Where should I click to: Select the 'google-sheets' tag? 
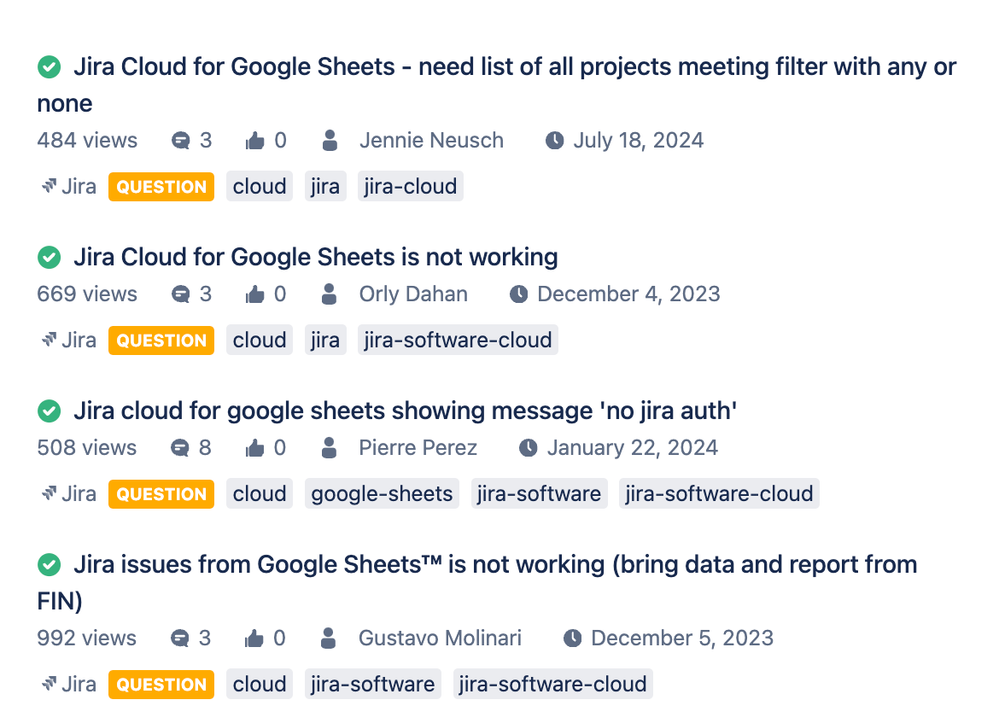[x=381, y=493]
